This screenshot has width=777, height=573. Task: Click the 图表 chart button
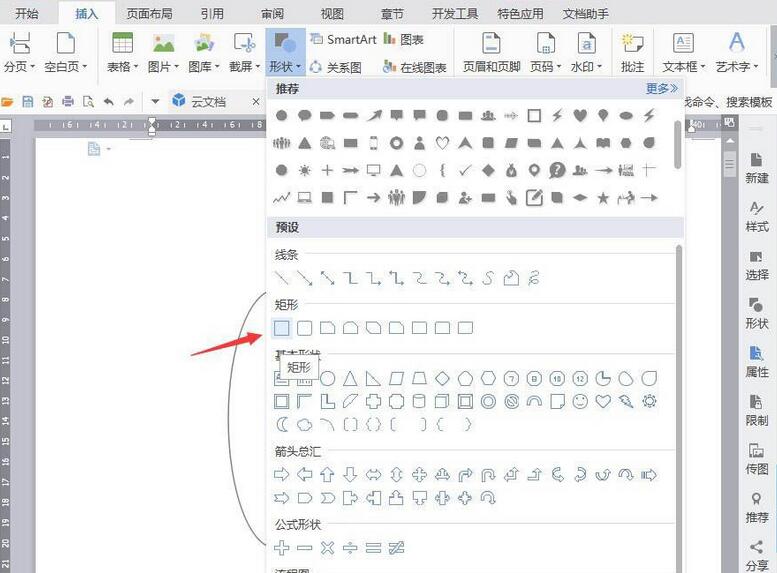tap(404, 39)
